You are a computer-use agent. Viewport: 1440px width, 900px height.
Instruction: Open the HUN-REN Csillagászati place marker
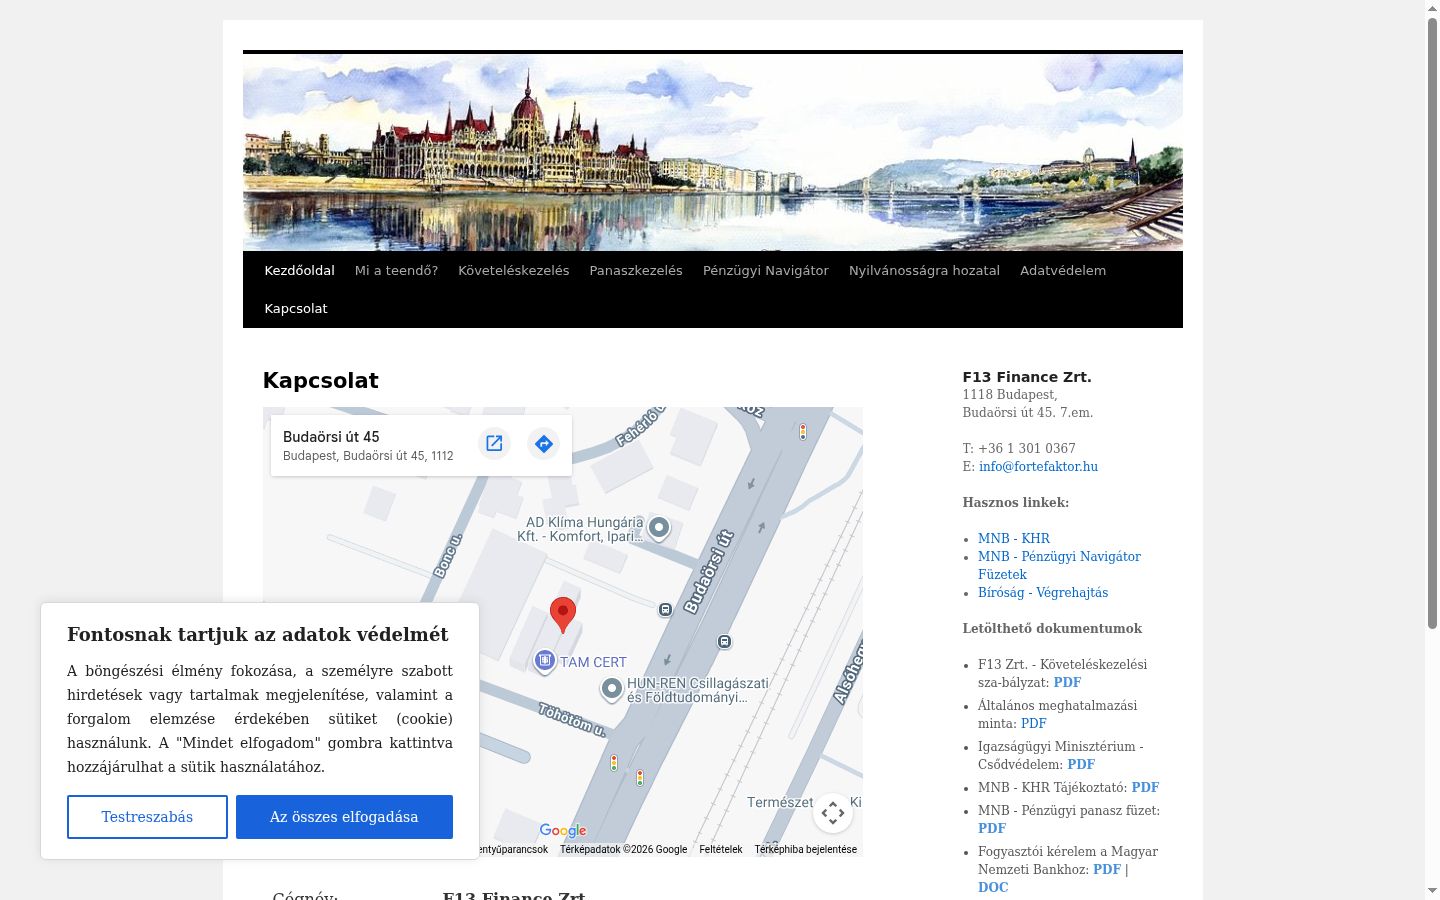(612, 689)
